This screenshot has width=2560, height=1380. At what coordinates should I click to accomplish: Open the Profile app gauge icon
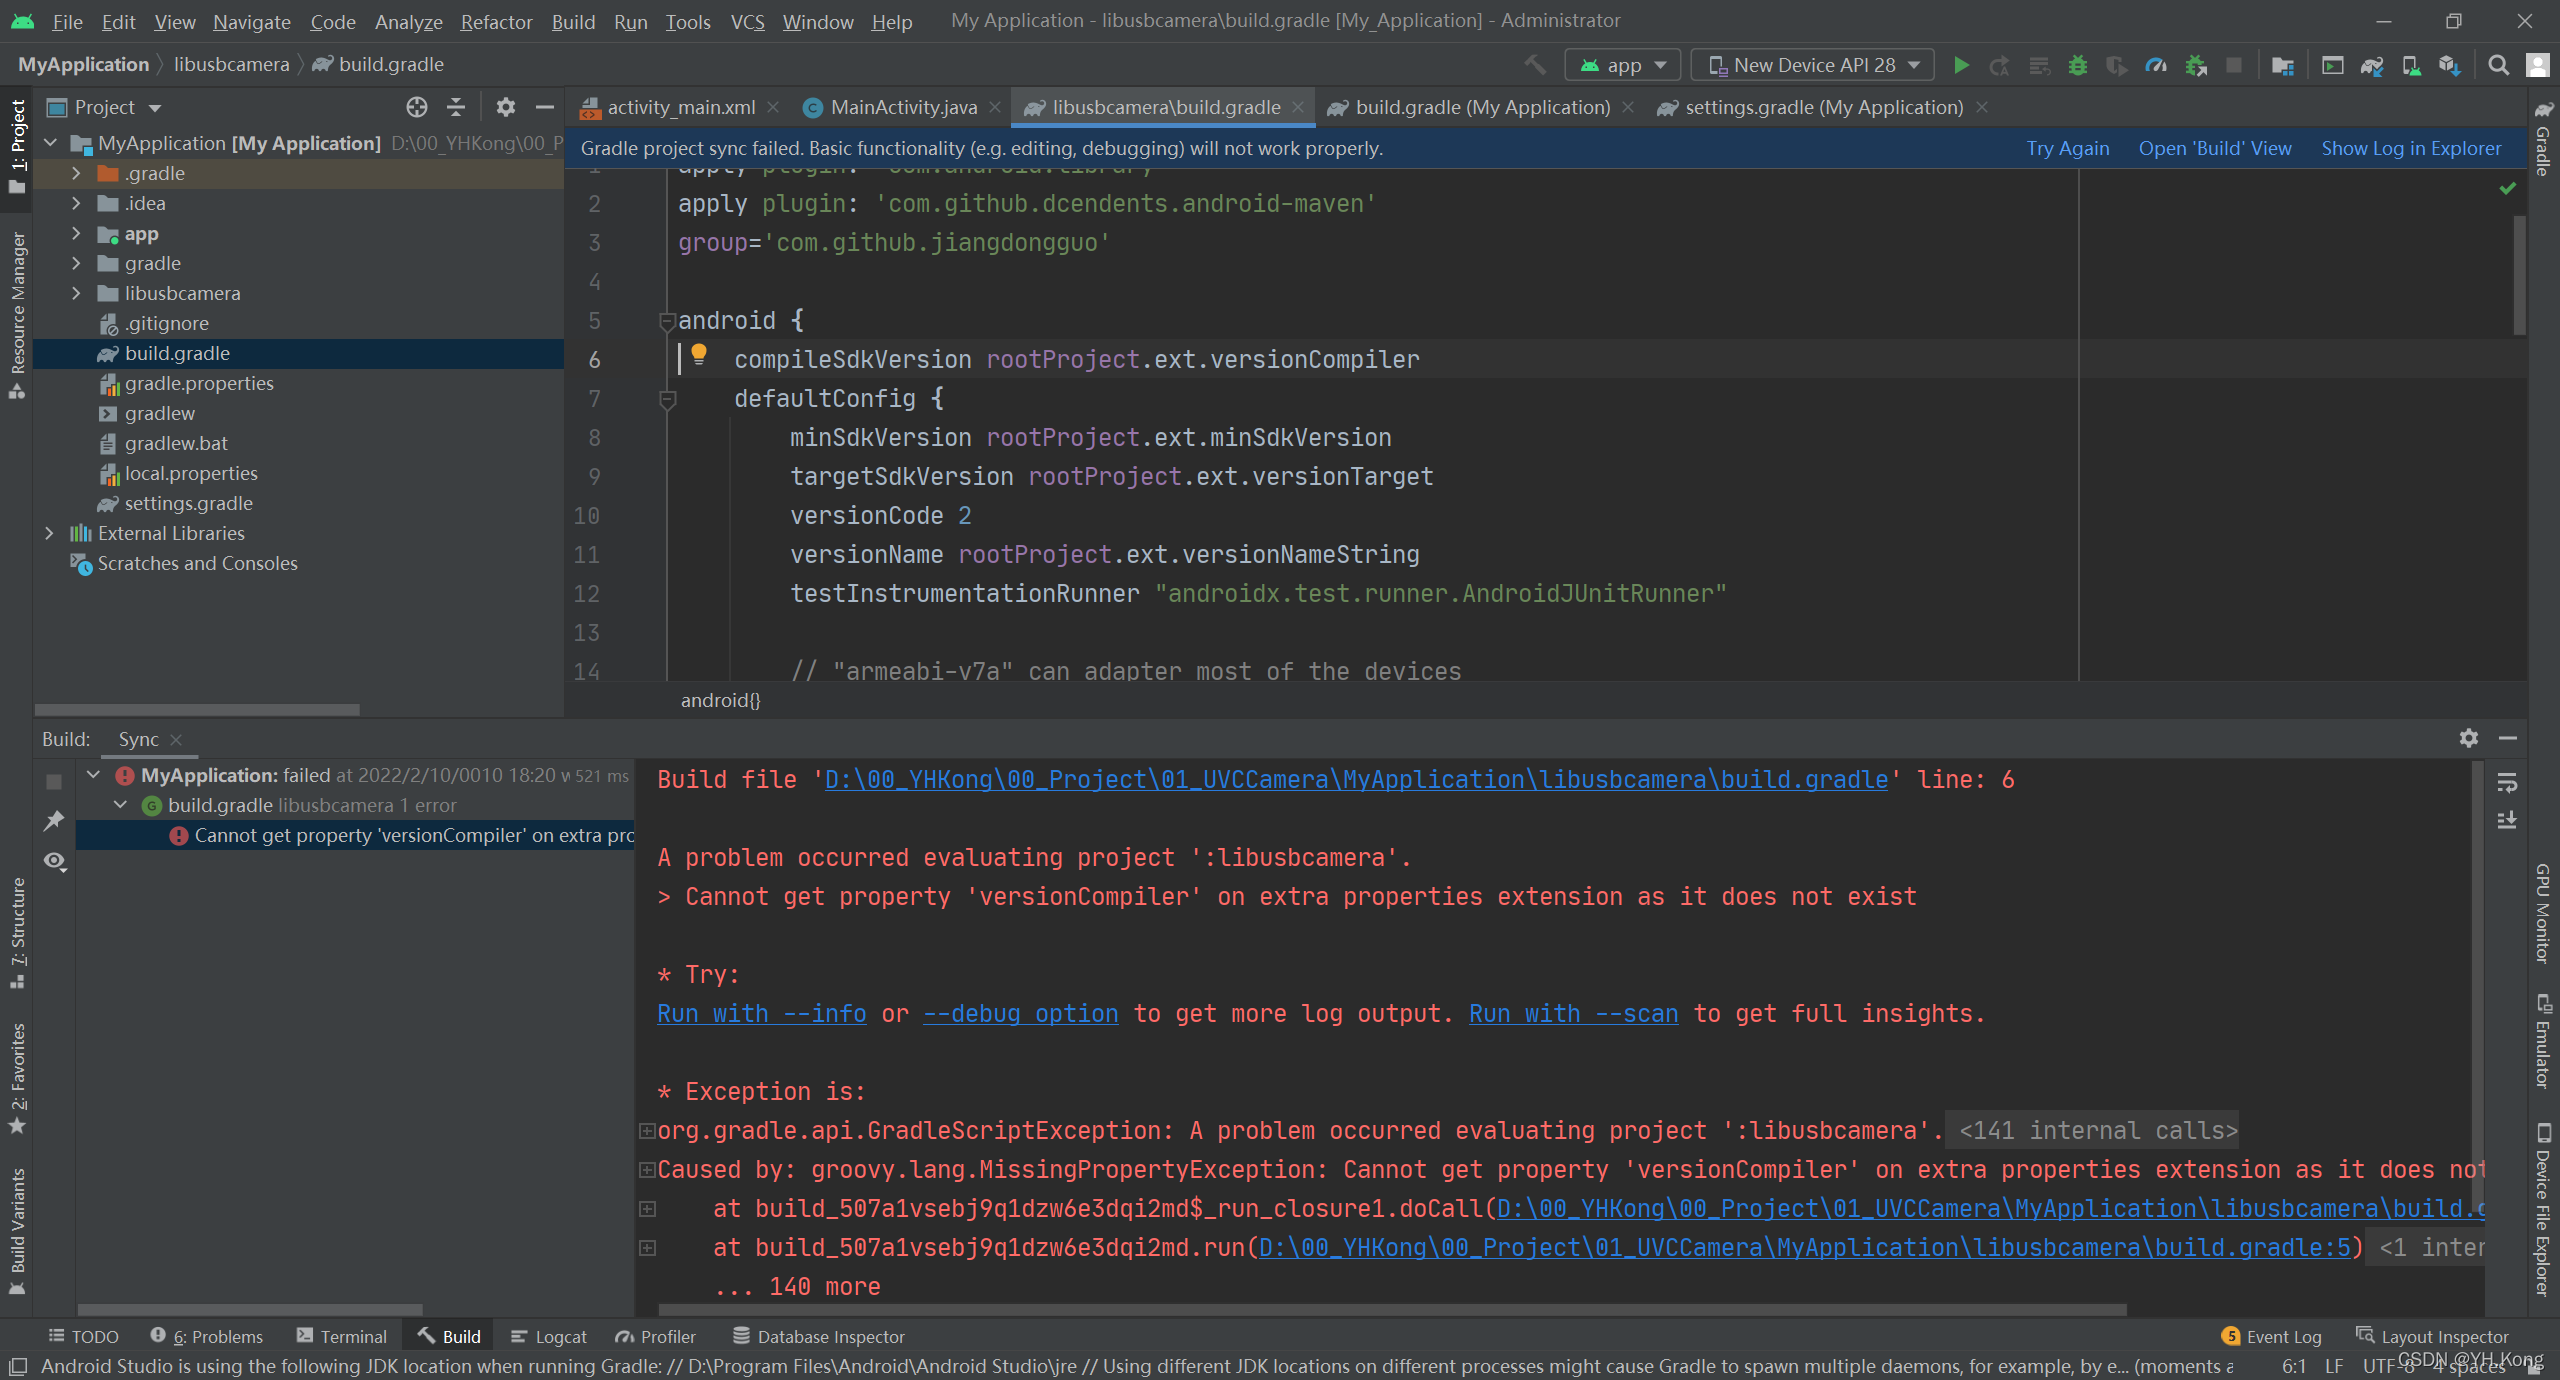point(2156,65)
